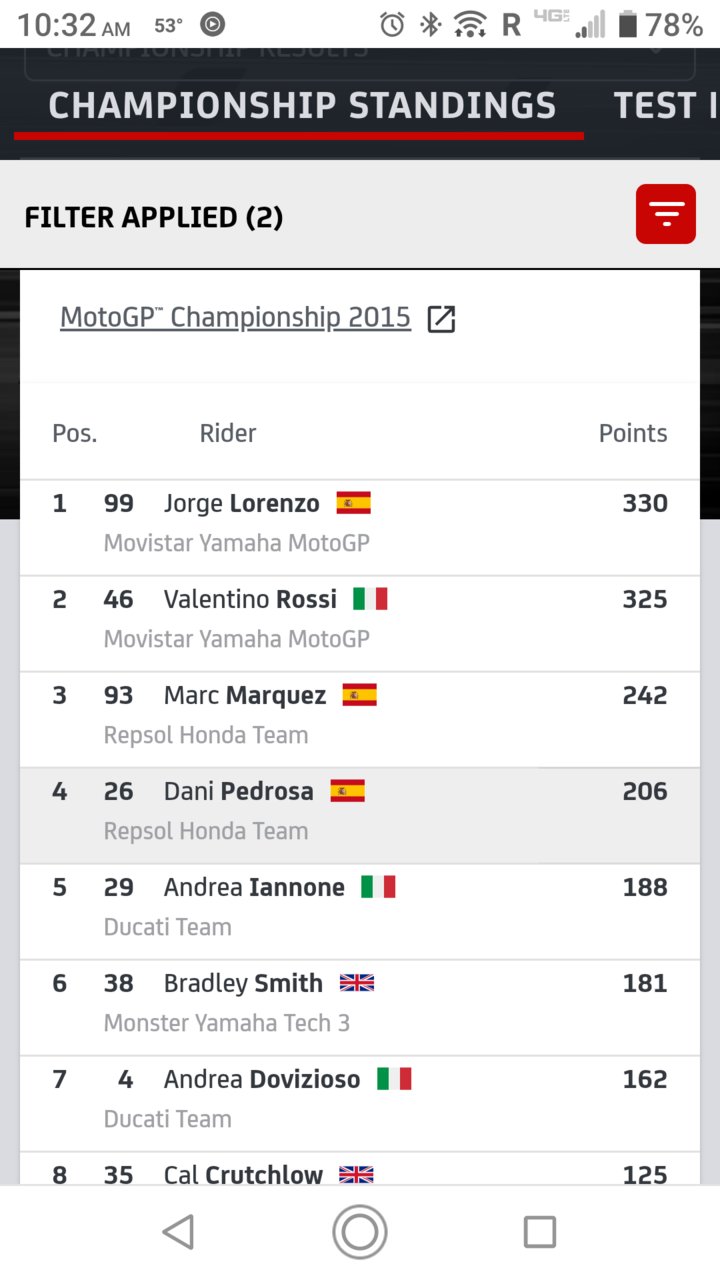Image resolution: width=720 pixels, height=1280 pixels.
Task: Expand the partially hidden dropdown above the tabs
Action: click(x=360, y=60)
